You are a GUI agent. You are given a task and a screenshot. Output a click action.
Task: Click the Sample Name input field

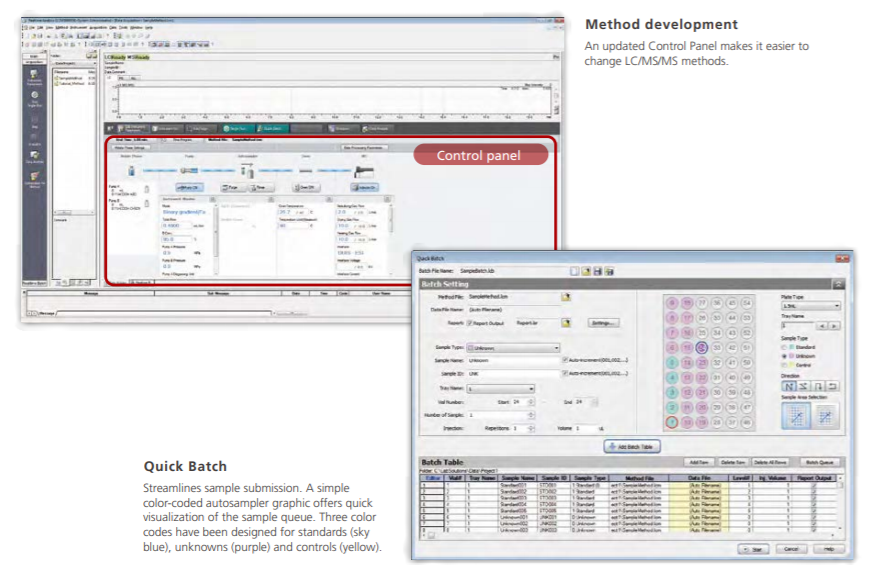(x=512, y=360)
